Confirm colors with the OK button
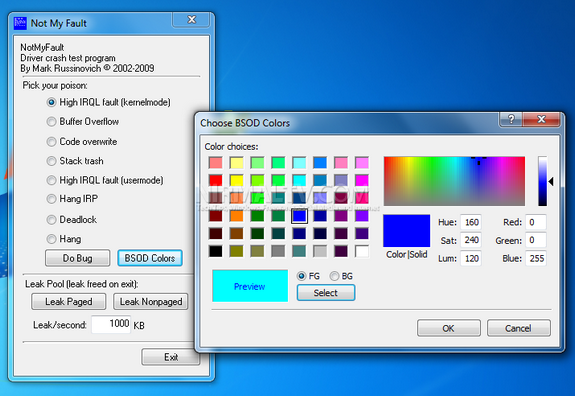Viewport: 575px width, 396px height. (448, 328)
